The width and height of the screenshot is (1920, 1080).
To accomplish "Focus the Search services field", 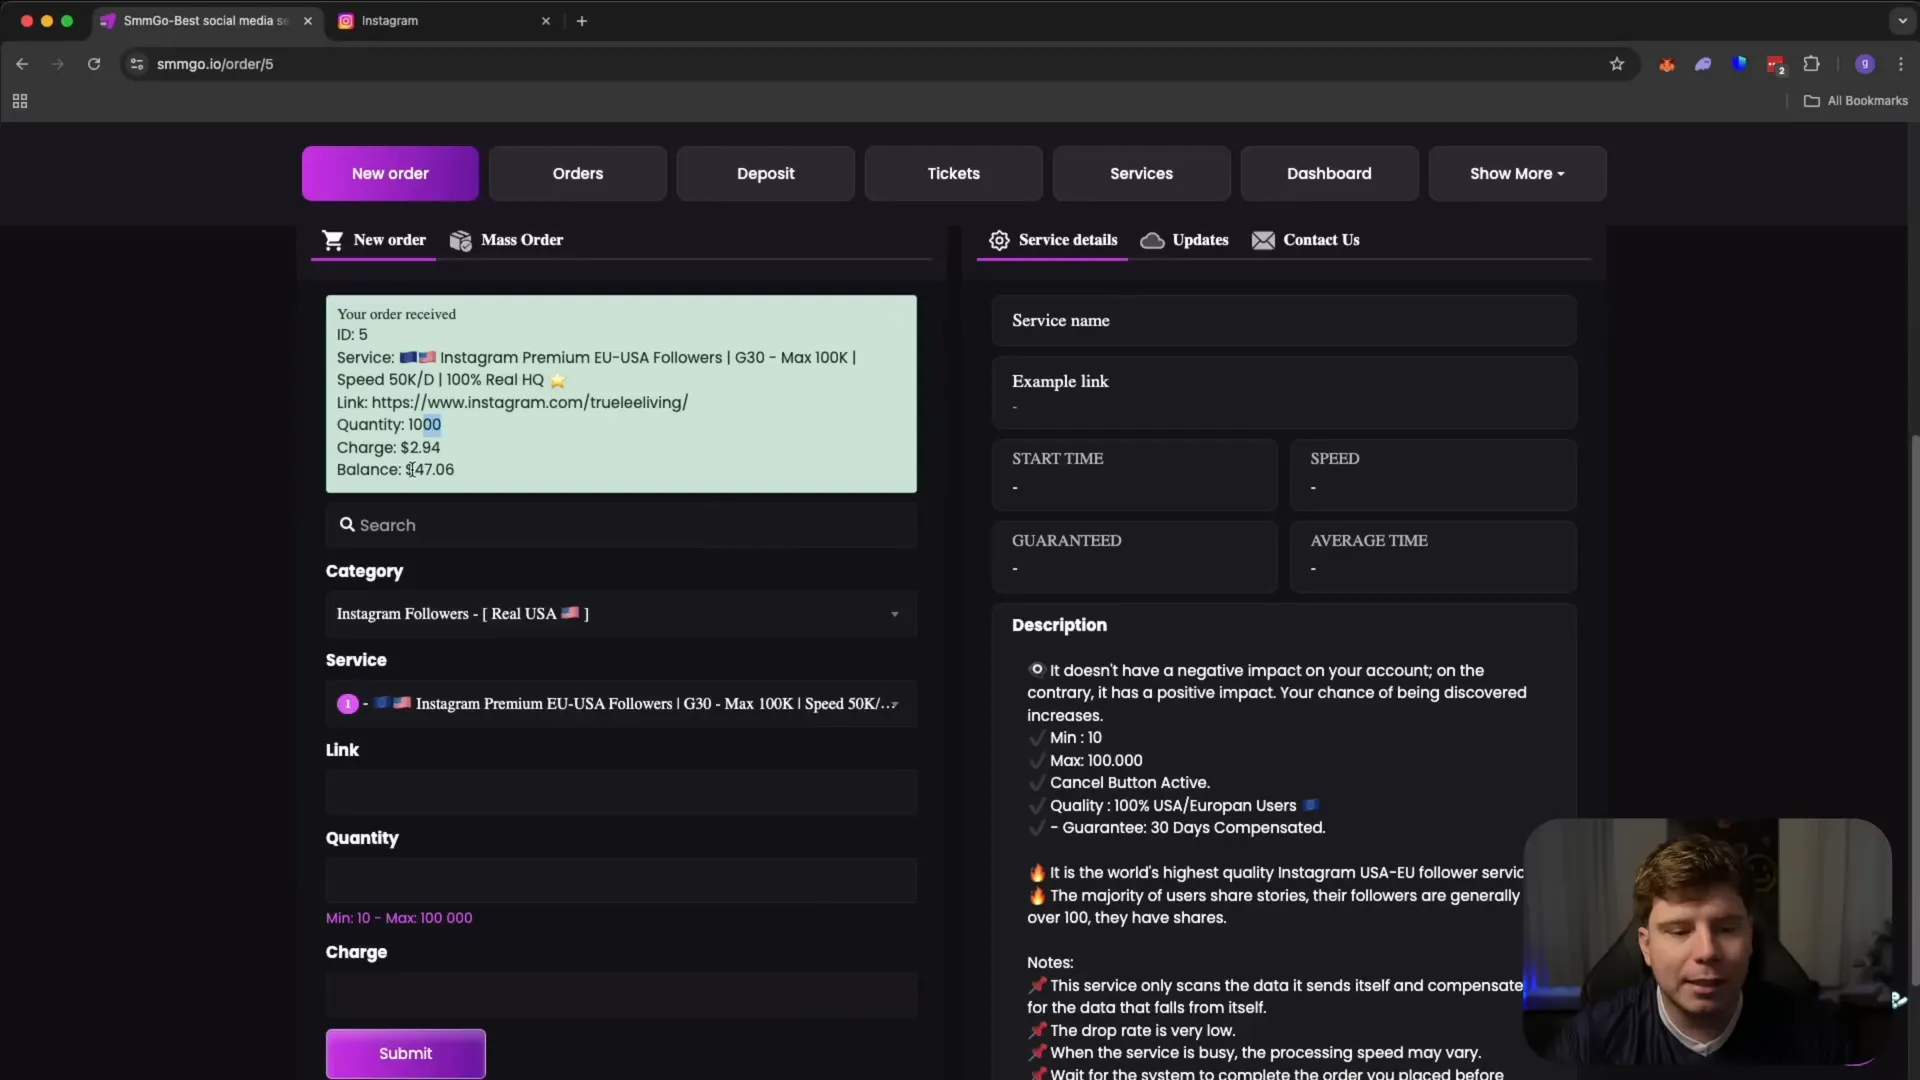I will tap(620, 525).
